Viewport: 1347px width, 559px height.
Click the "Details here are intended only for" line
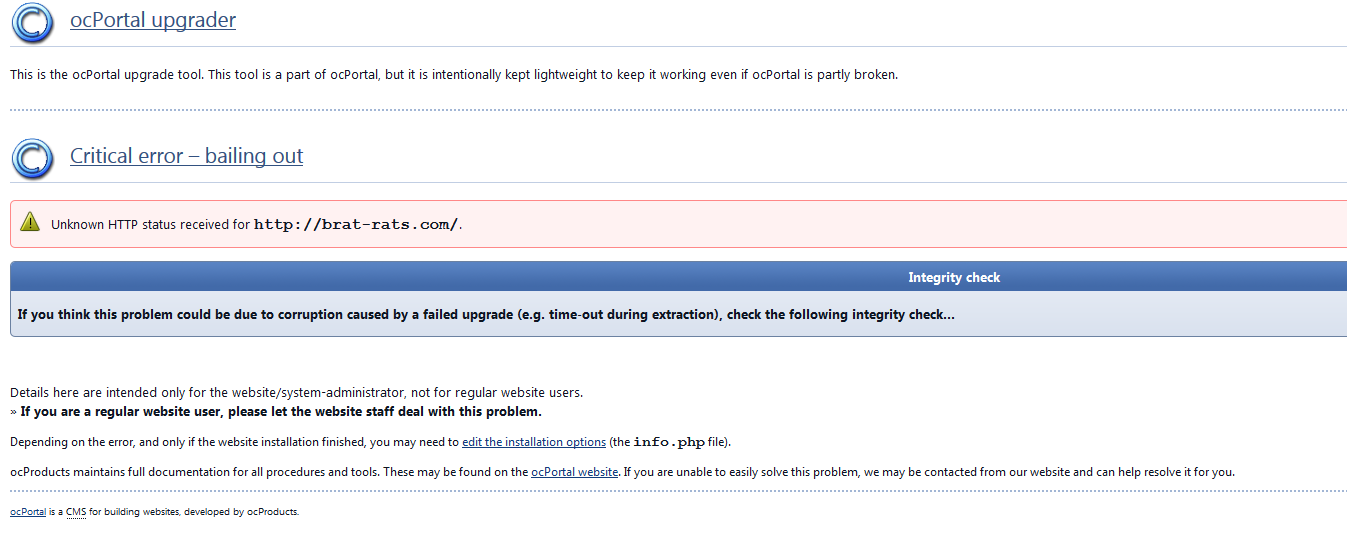coord(296,392)
